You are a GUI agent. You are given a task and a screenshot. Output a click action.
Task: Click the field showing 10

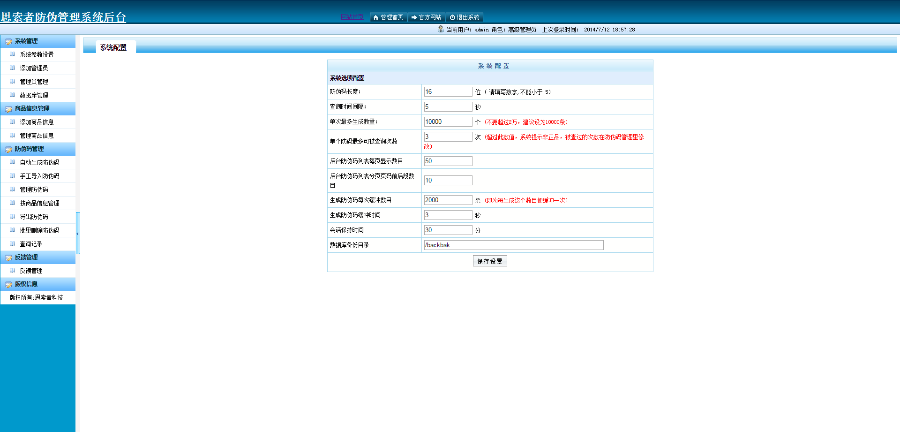point(448,180)
